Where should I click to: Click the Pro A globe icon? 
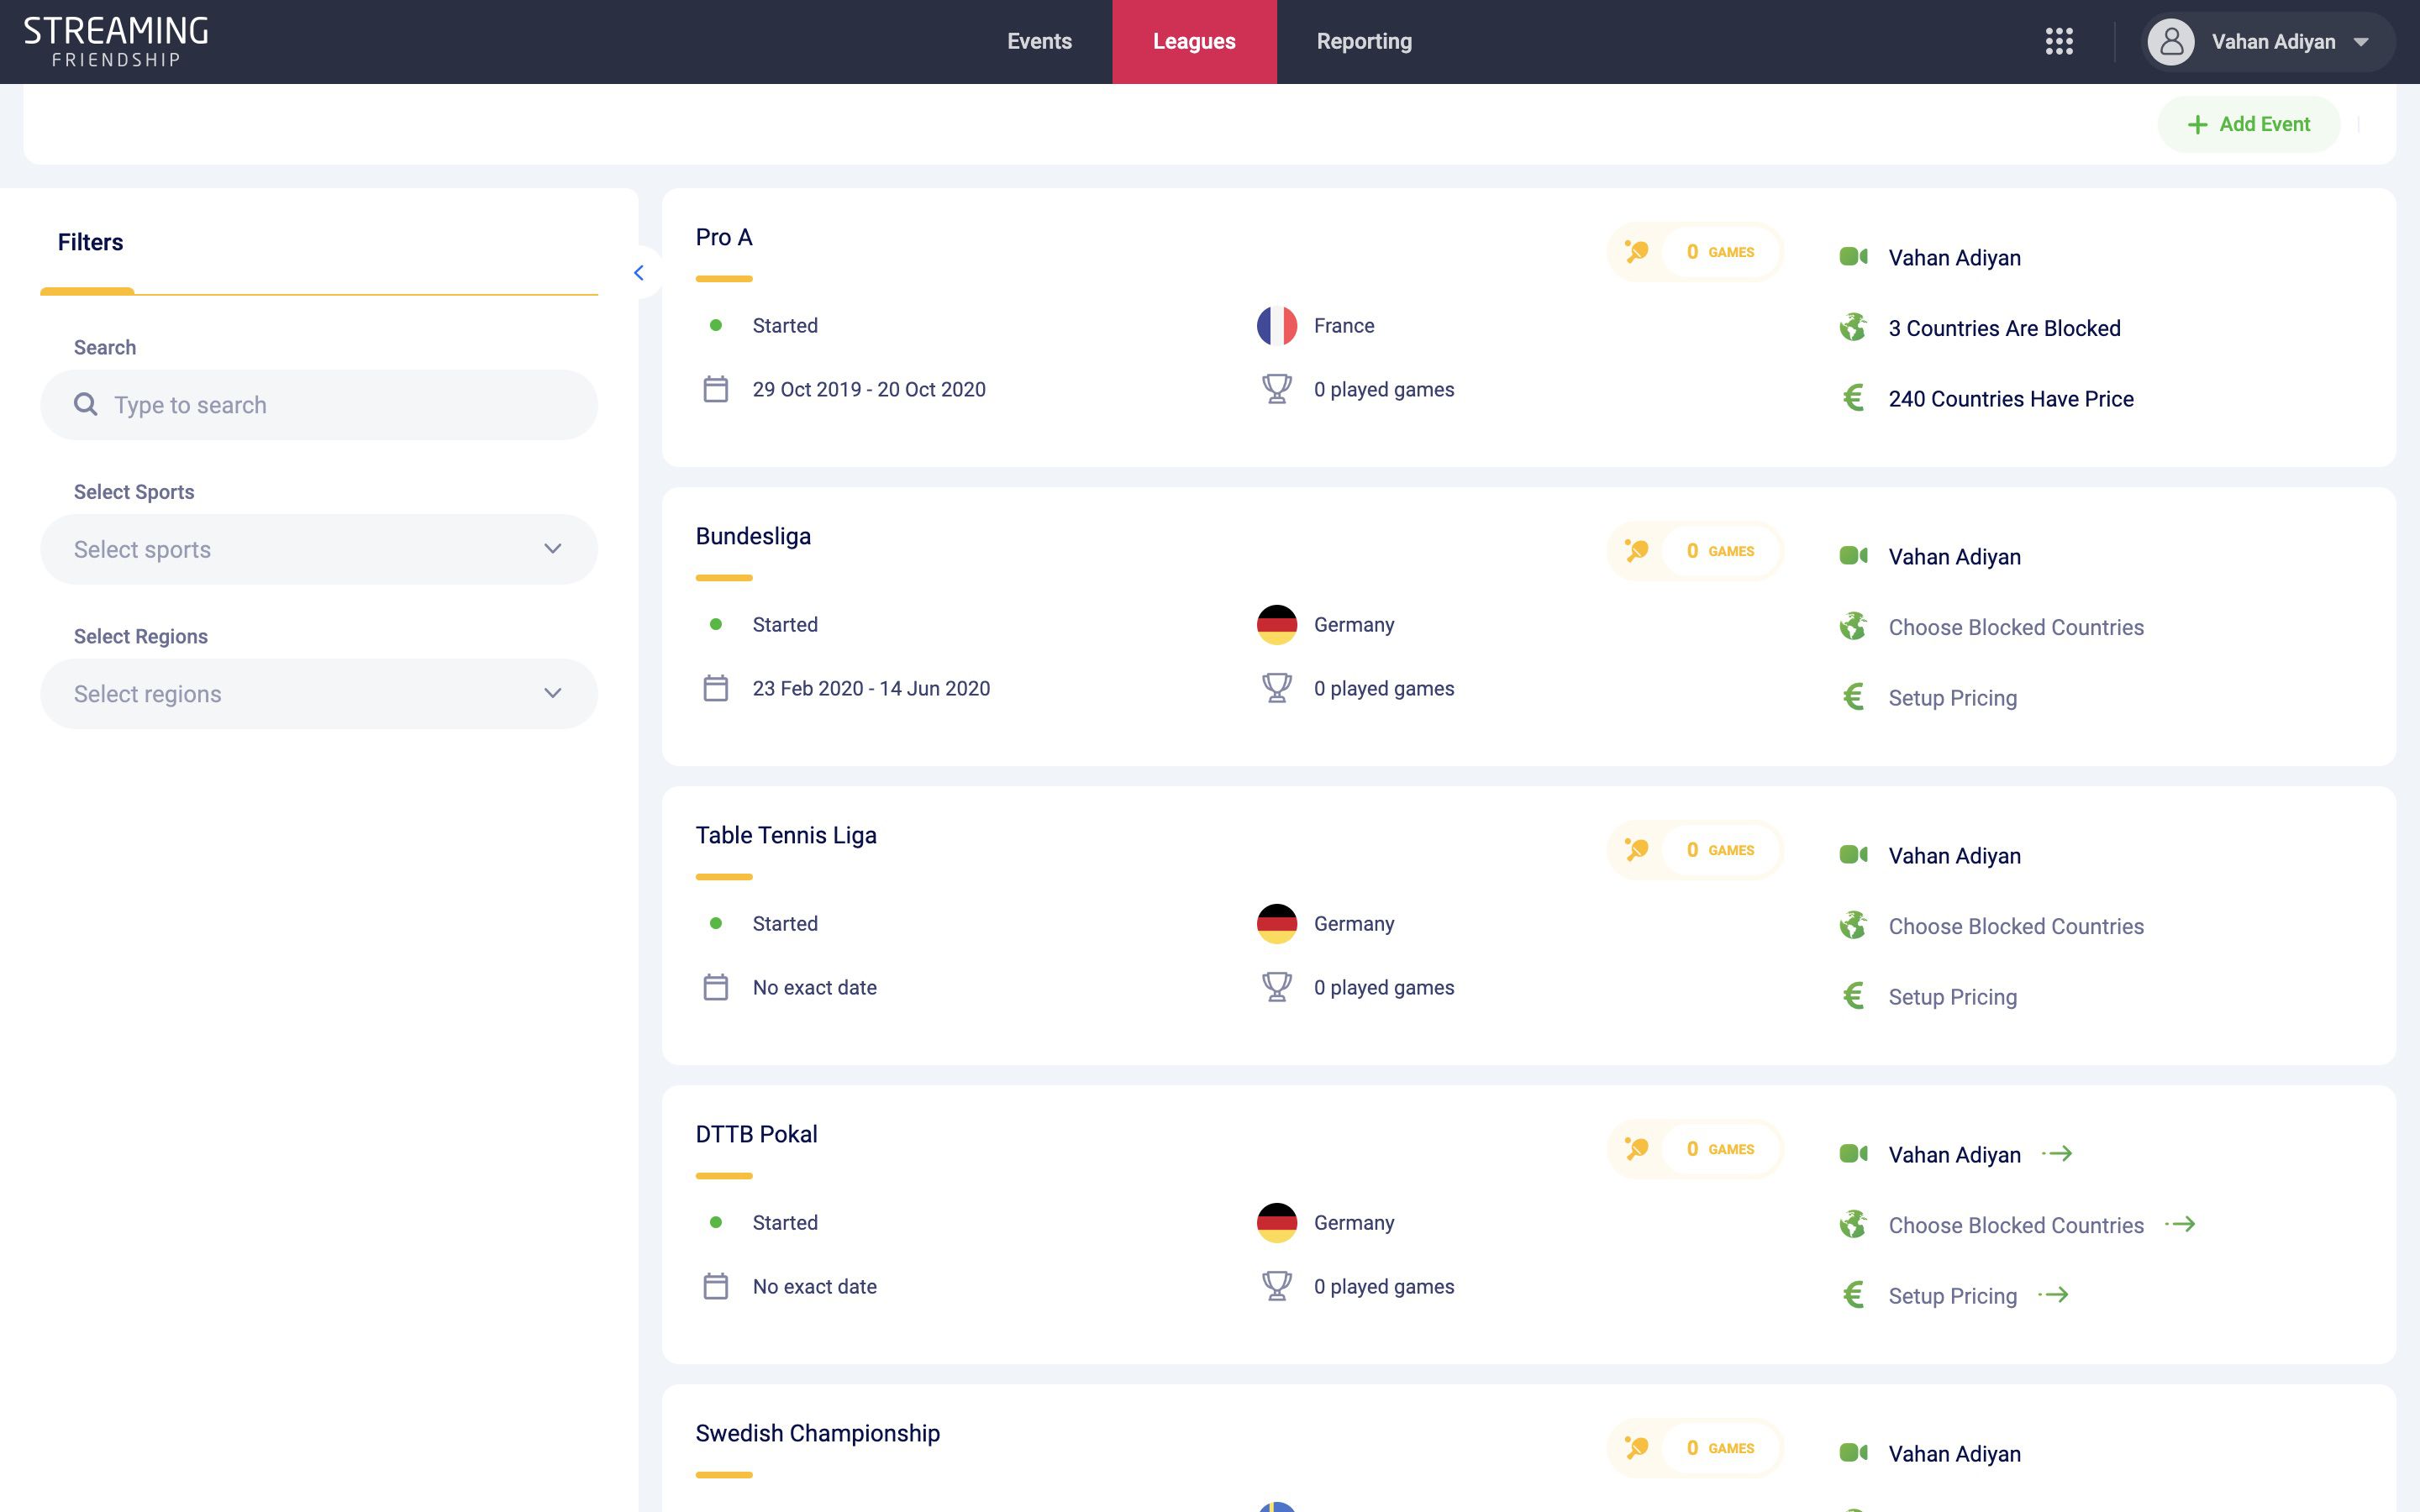pyautogui.click(x=1853, y=327)
